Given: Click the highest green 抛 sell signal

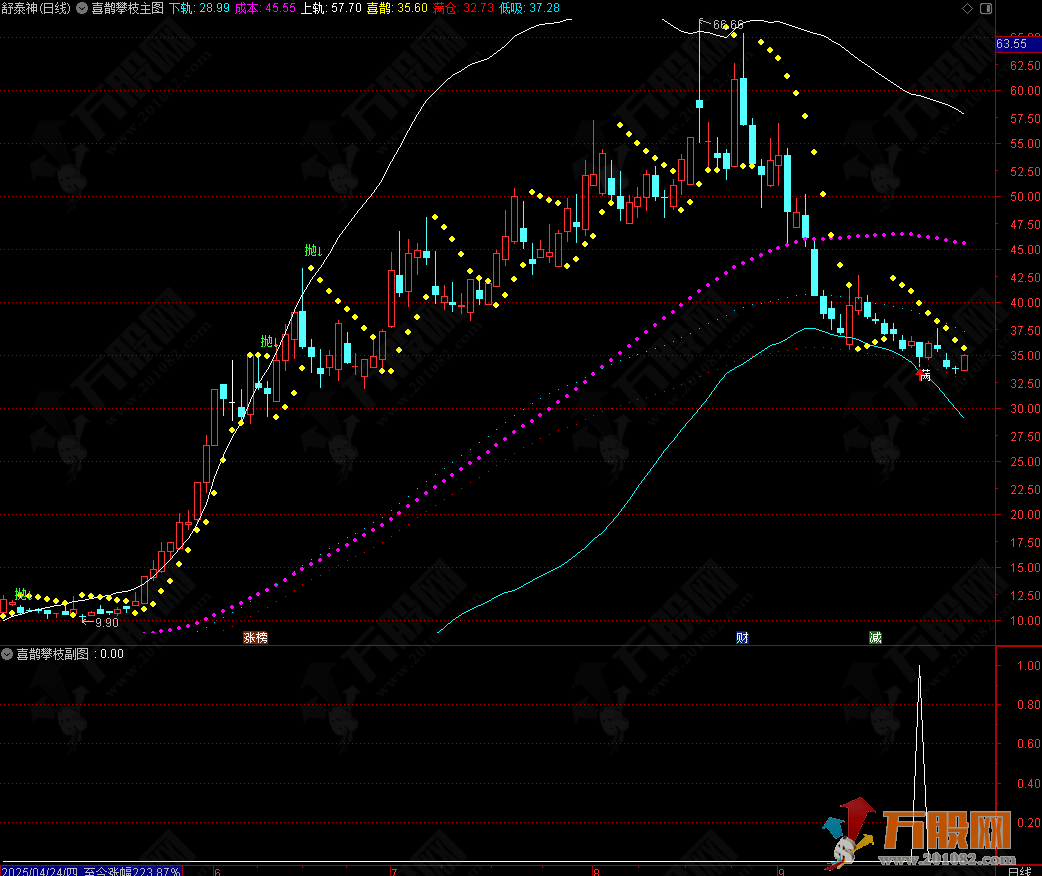Looking at the screenshot, I should click(x=313, y=250).
